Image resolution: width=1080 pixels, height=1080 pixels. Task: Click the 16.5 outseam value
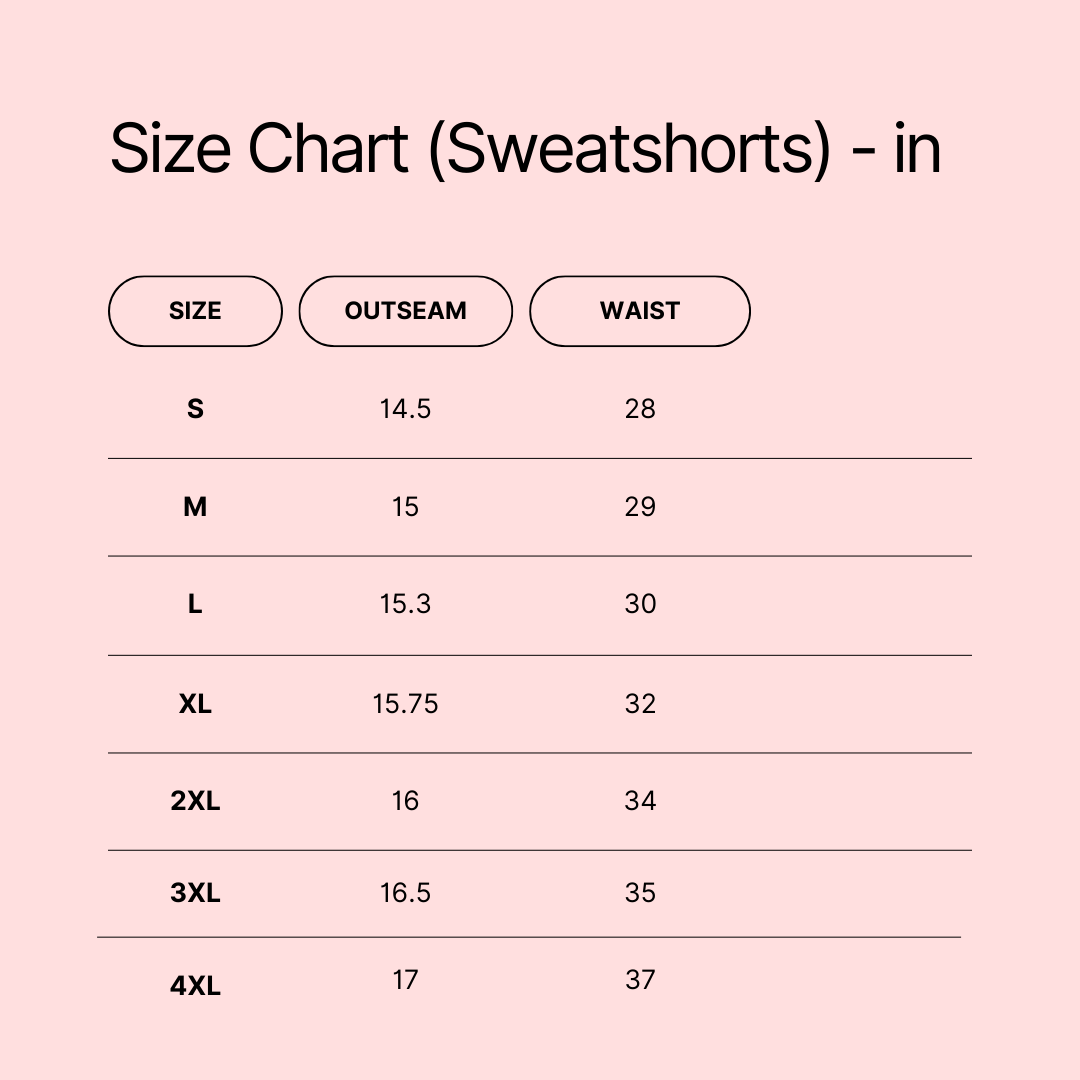[405, 893]
